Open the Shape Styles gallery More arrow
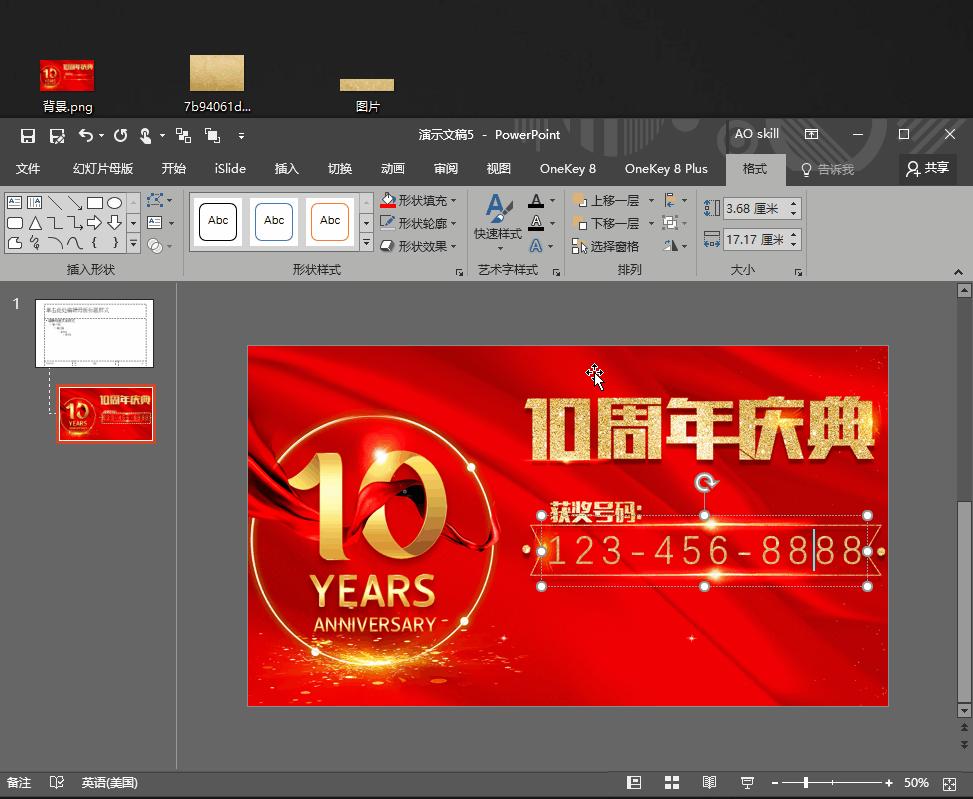The width and height of the screenshot is (973, 799). click(366, 243)
